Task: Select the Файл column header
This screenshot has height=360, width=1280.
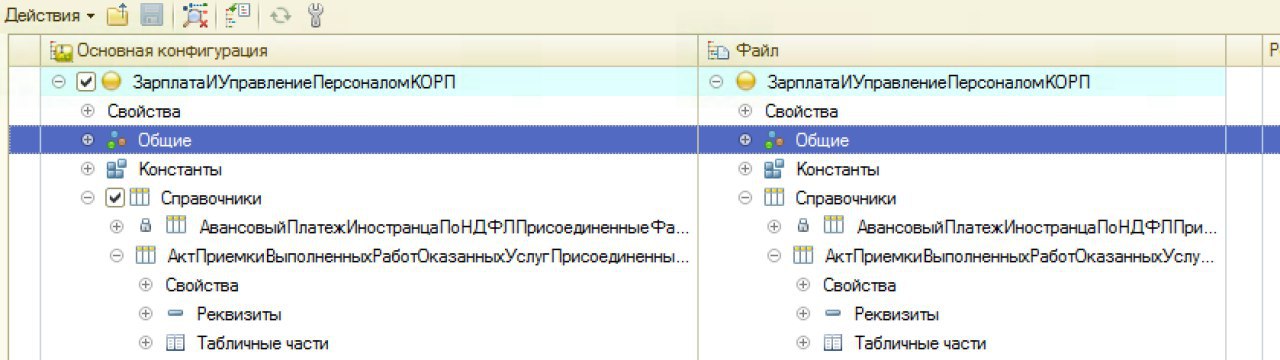Action: pyautogui.click(x=963, y=51)
